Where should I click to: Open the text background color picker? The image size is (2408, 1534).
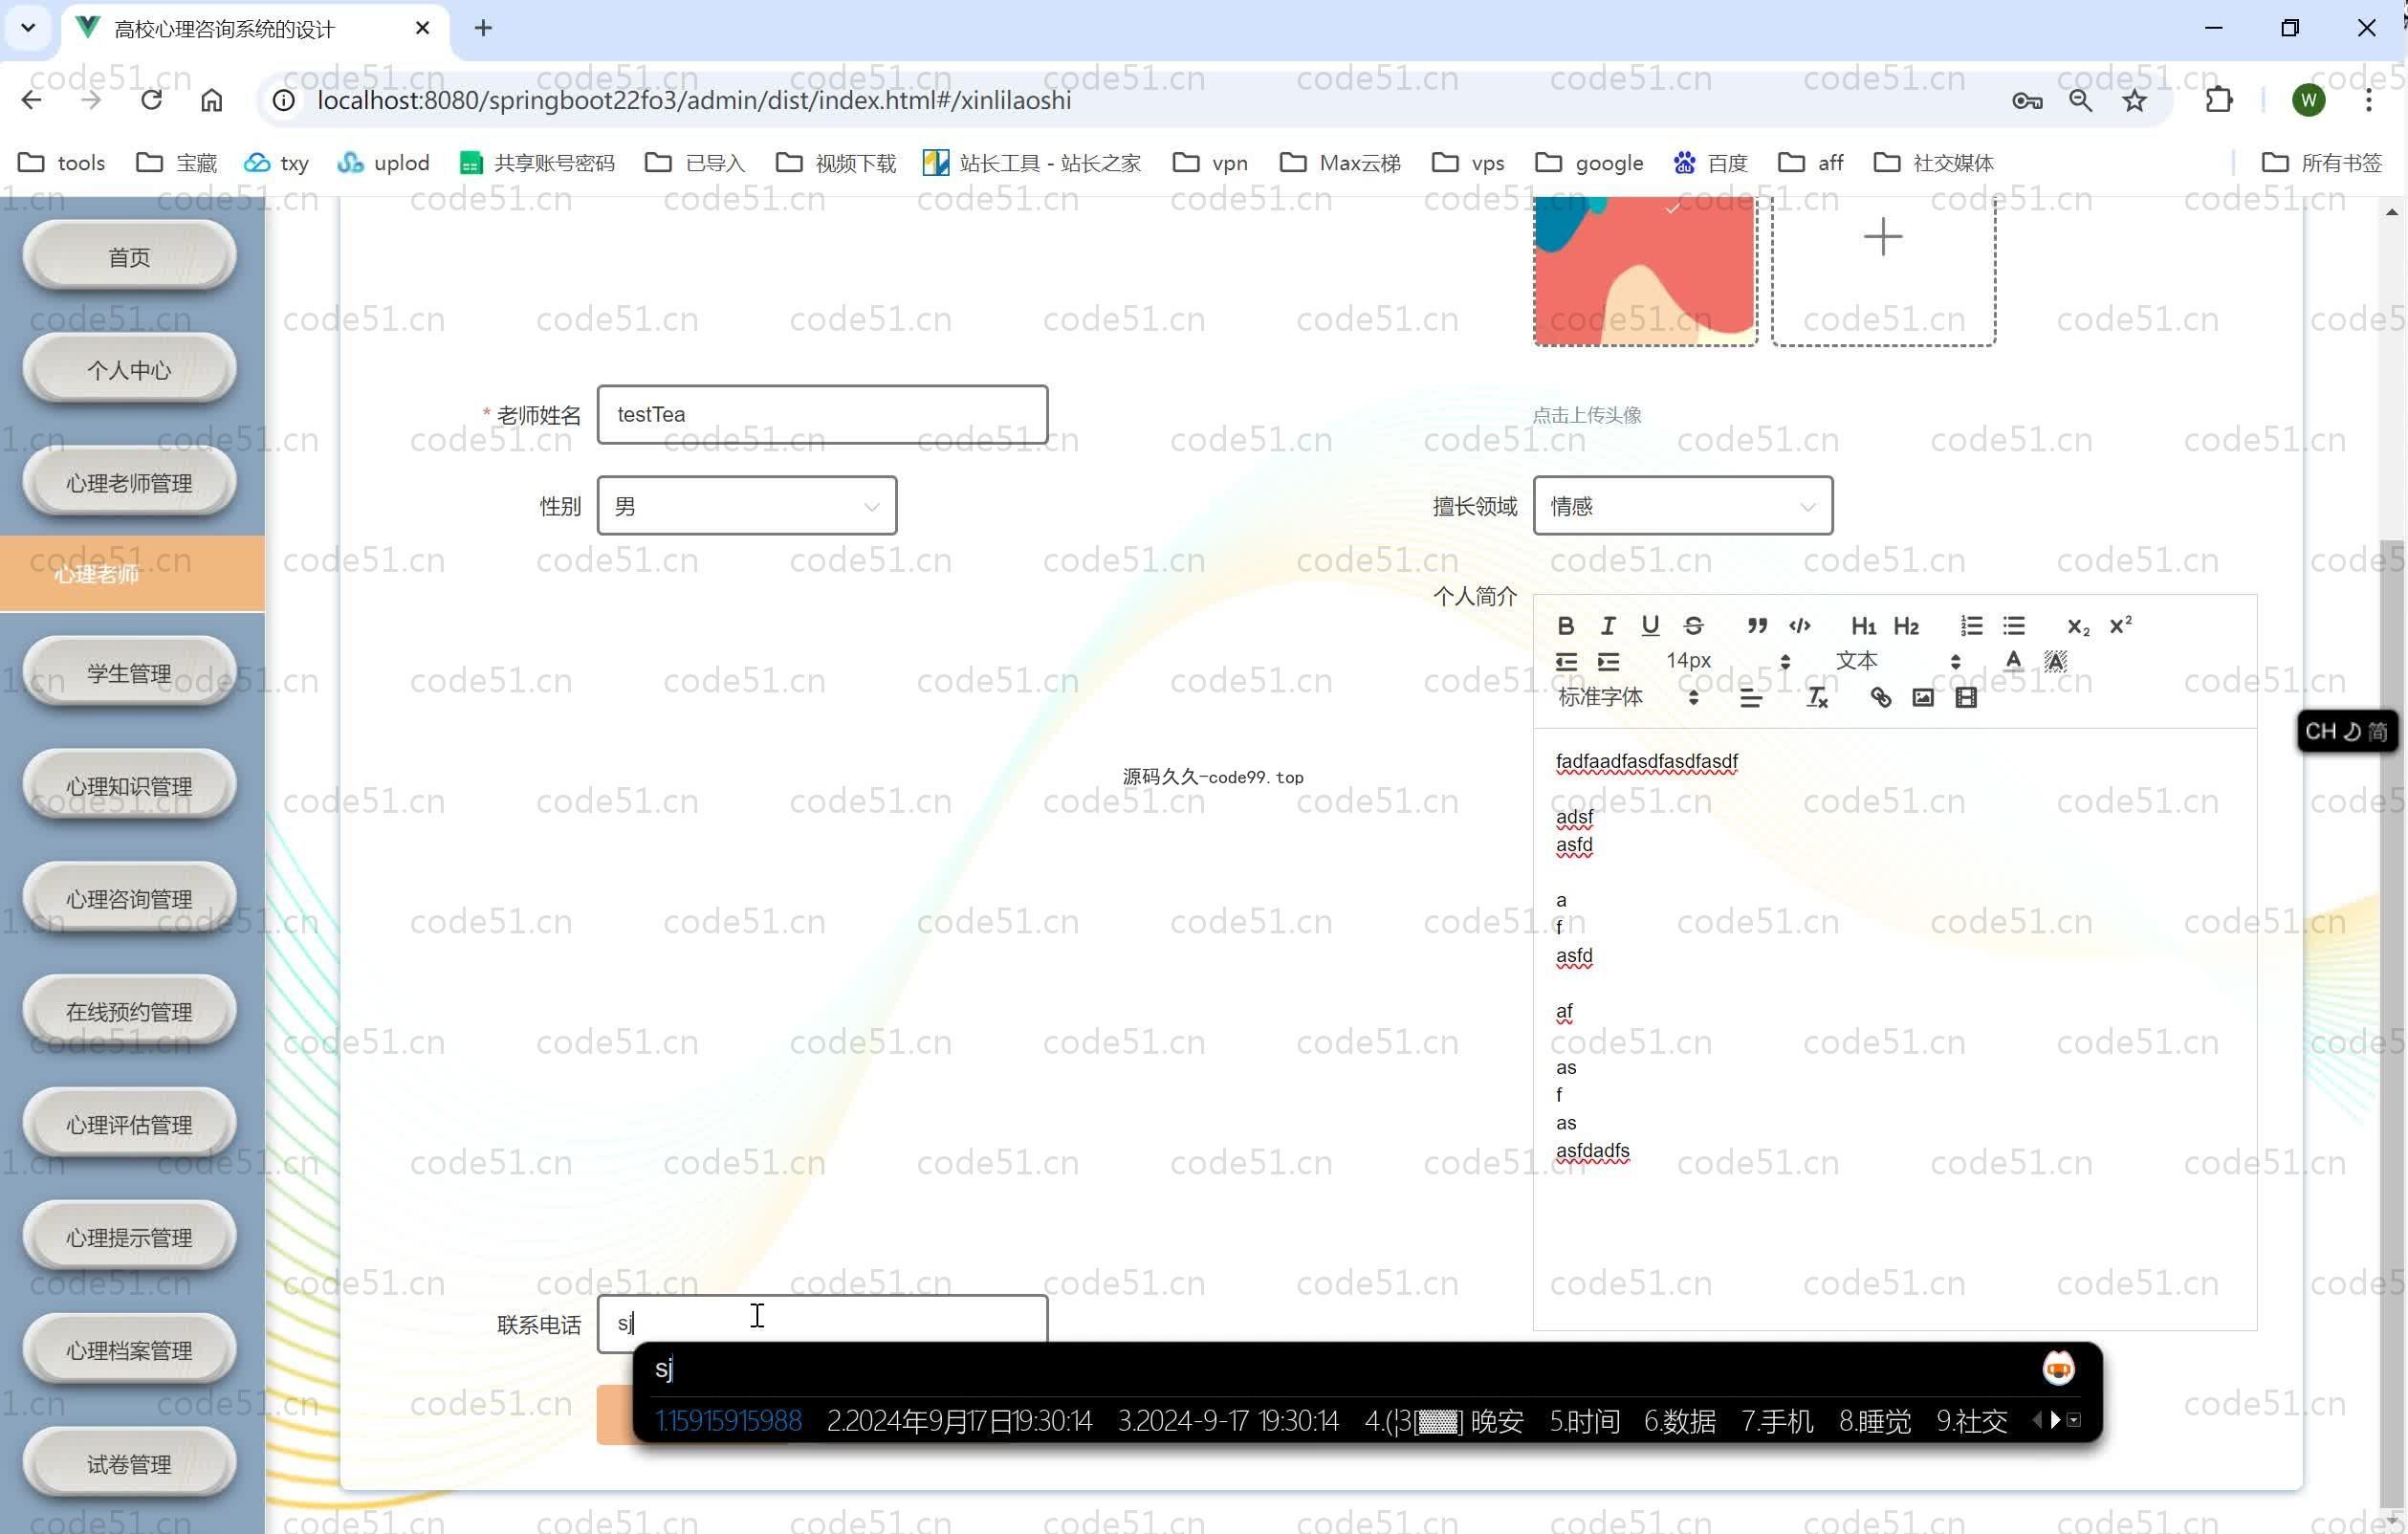pos(2055,661)
